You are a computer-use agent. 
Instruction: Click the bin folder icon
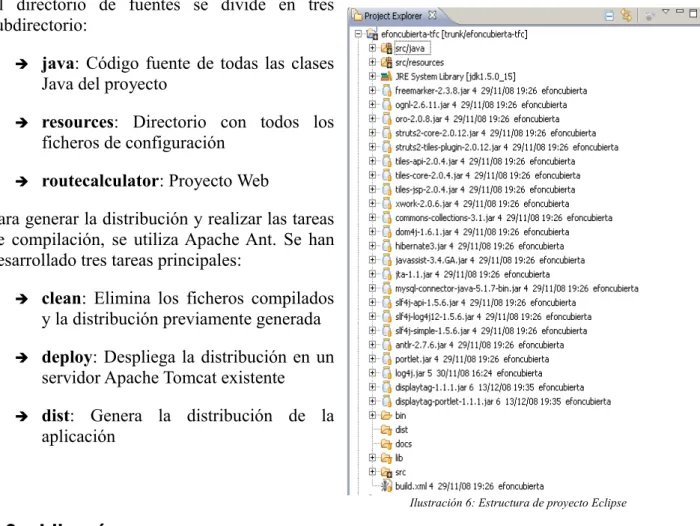tap(386, 416)
